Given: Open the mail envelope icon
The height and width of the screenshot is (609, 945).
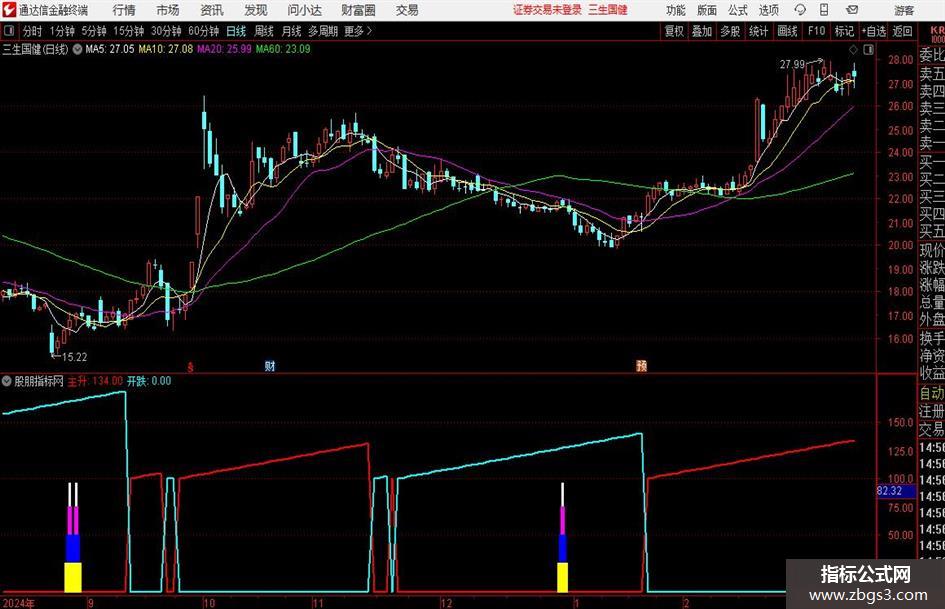Looking at the screenshot, I should (x=852, y=10).
